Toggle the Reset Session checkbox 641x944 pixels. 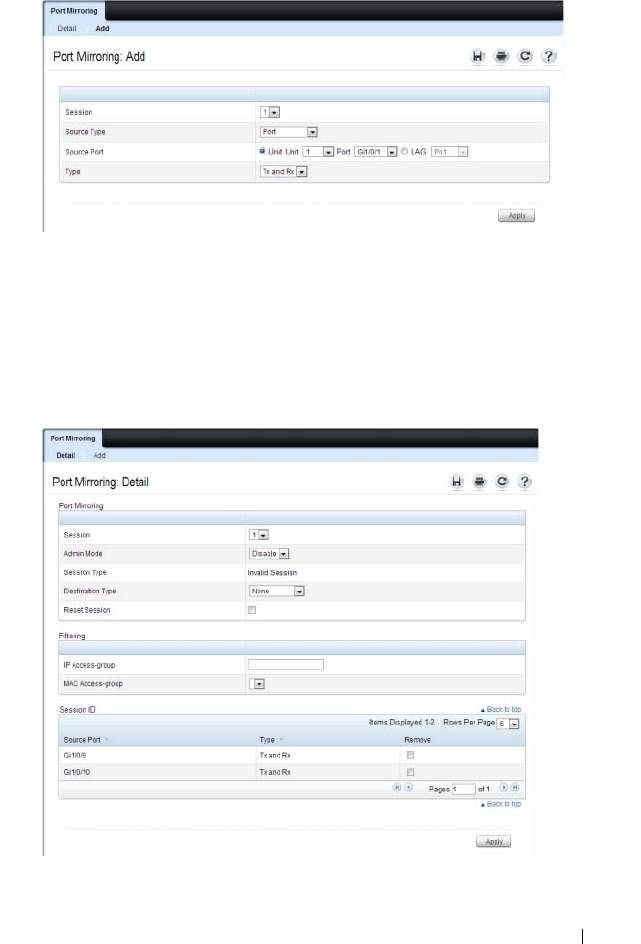pos(252,610)
